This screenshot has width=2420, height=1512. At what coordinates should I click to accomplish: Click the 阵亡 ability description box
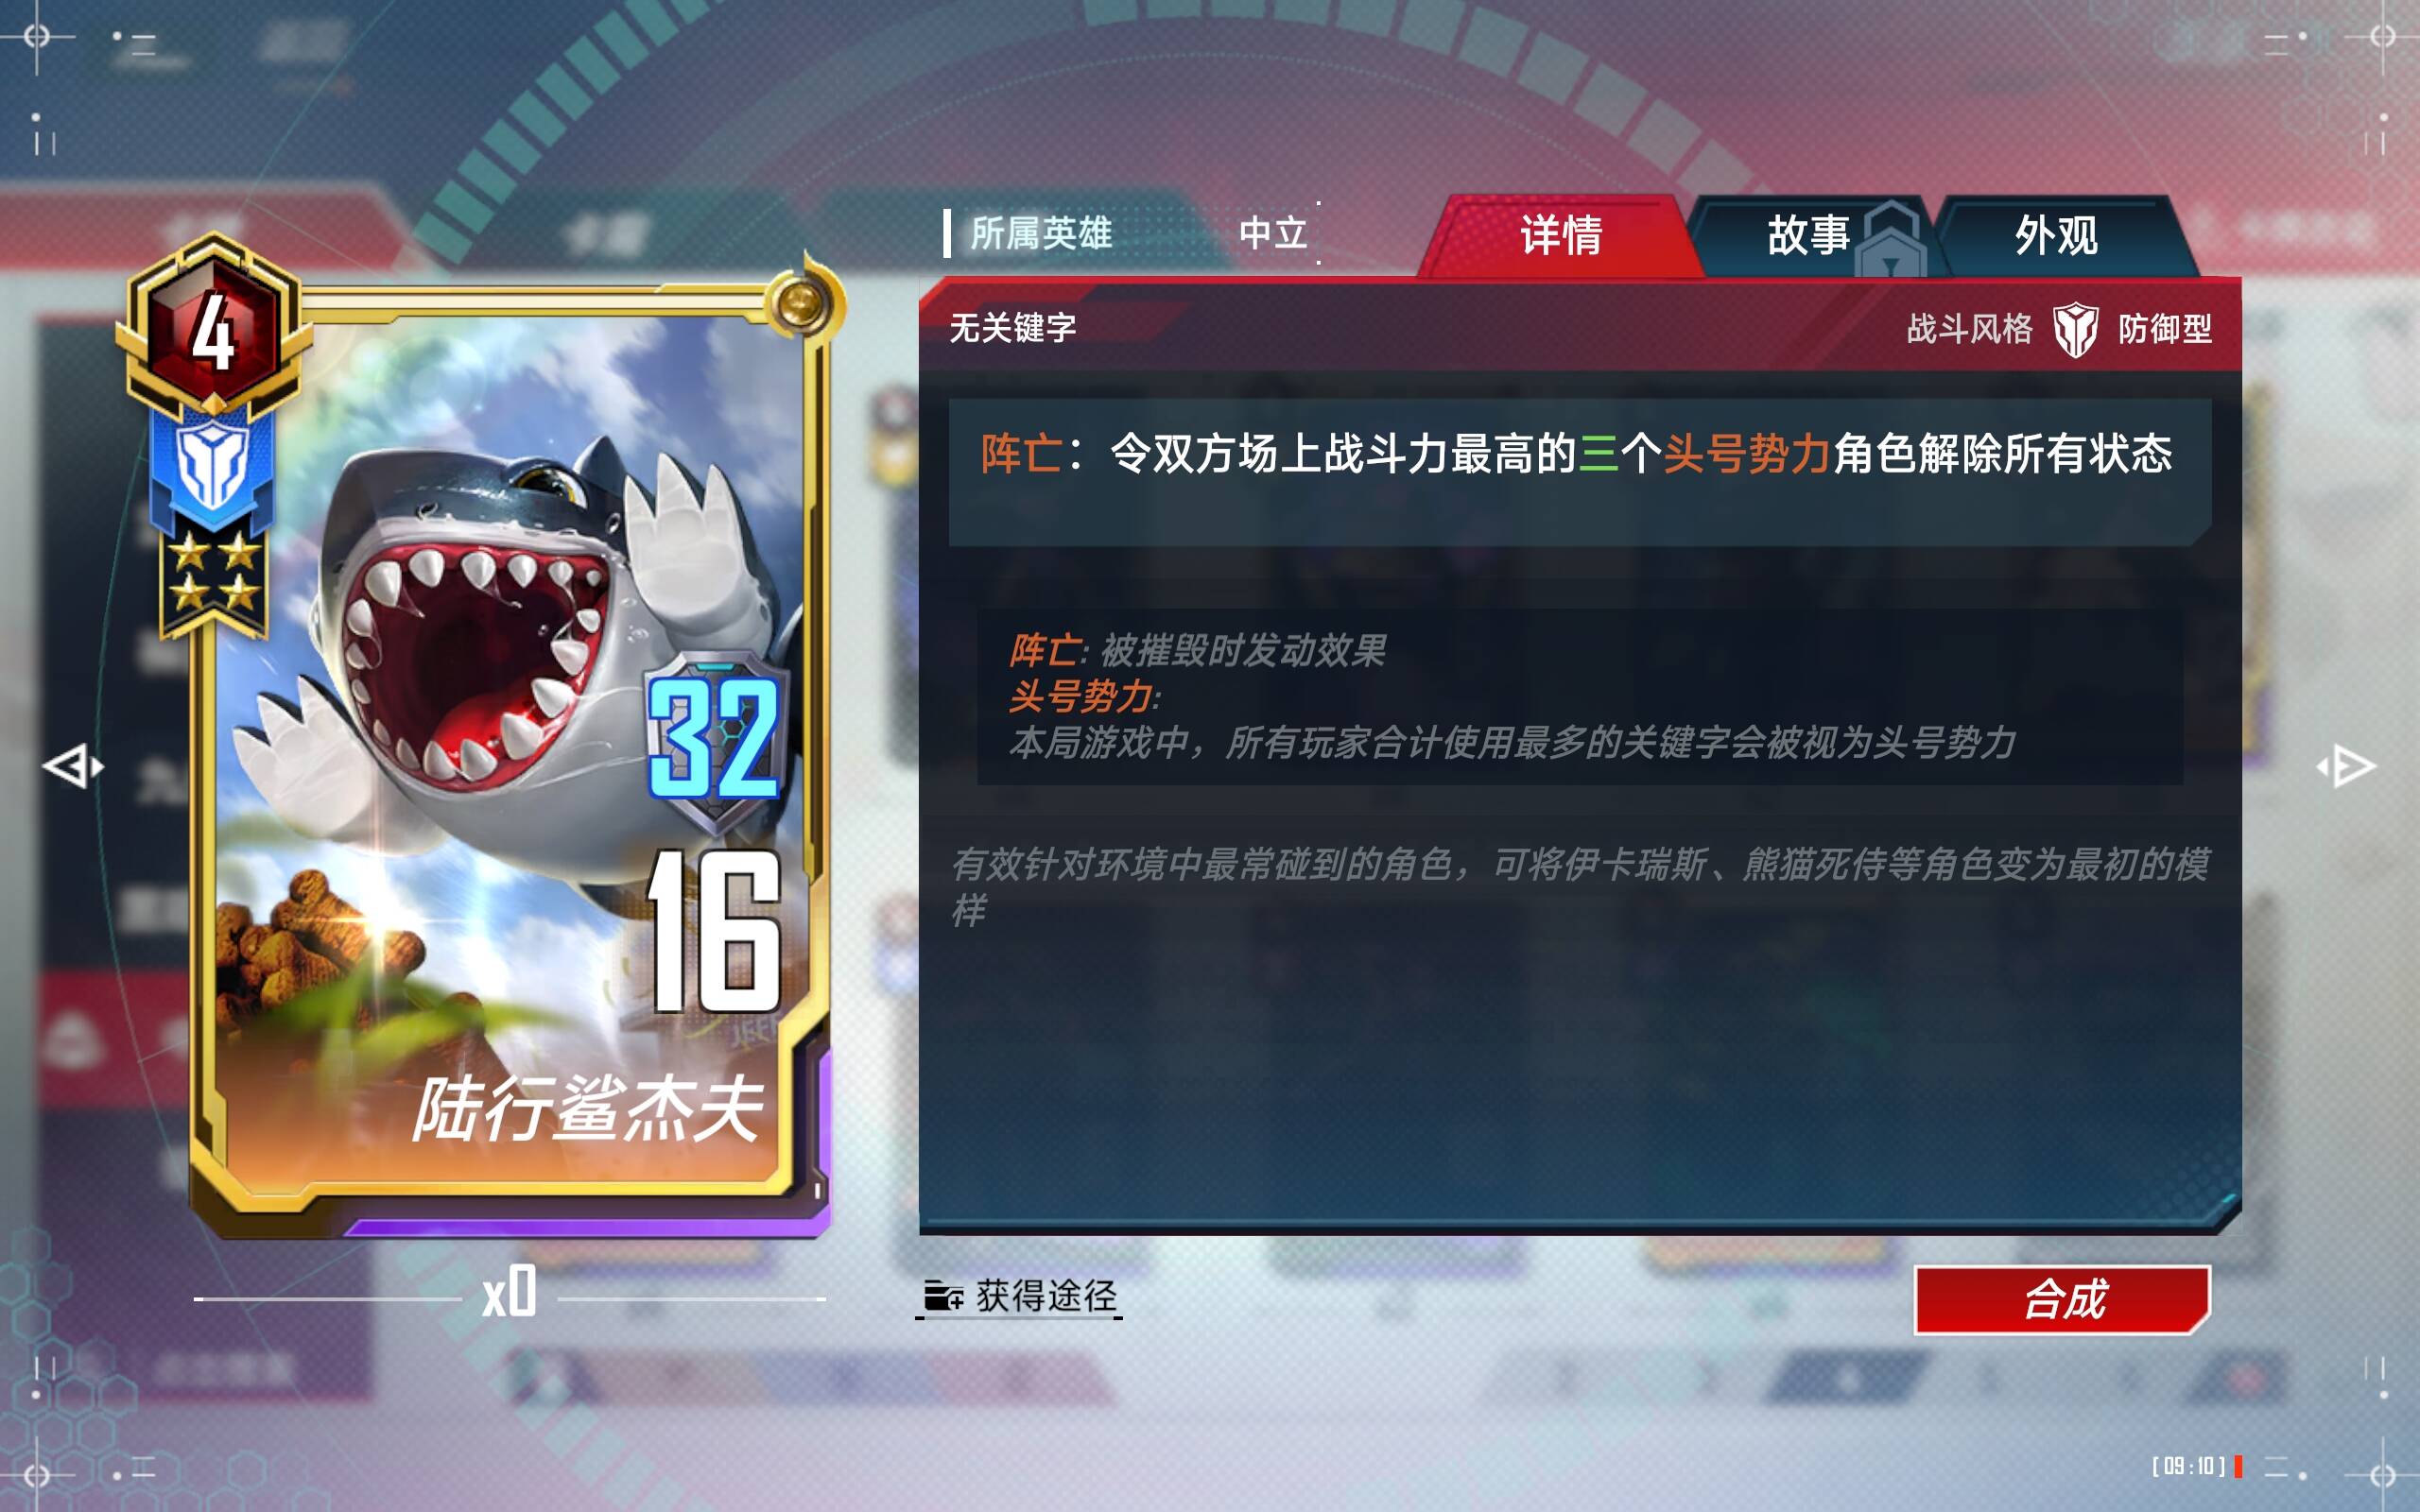coord(1580,472)
